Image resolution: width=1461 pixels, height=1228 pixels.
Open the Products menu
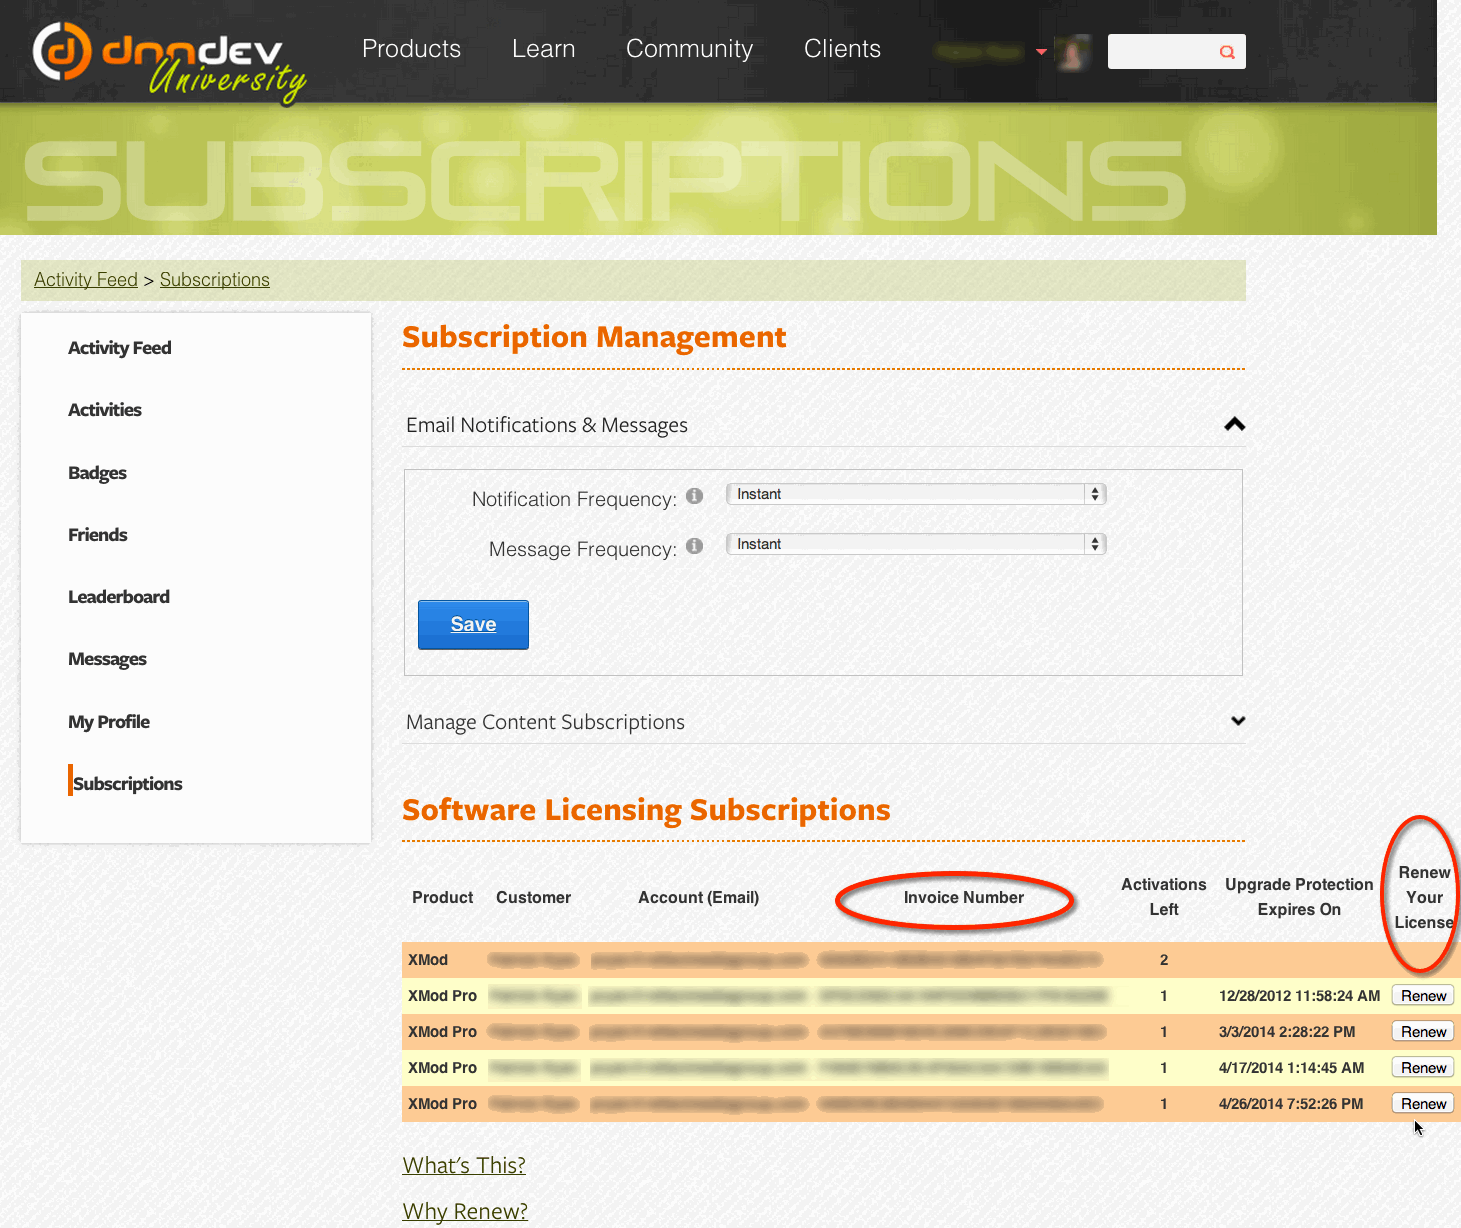411,49
